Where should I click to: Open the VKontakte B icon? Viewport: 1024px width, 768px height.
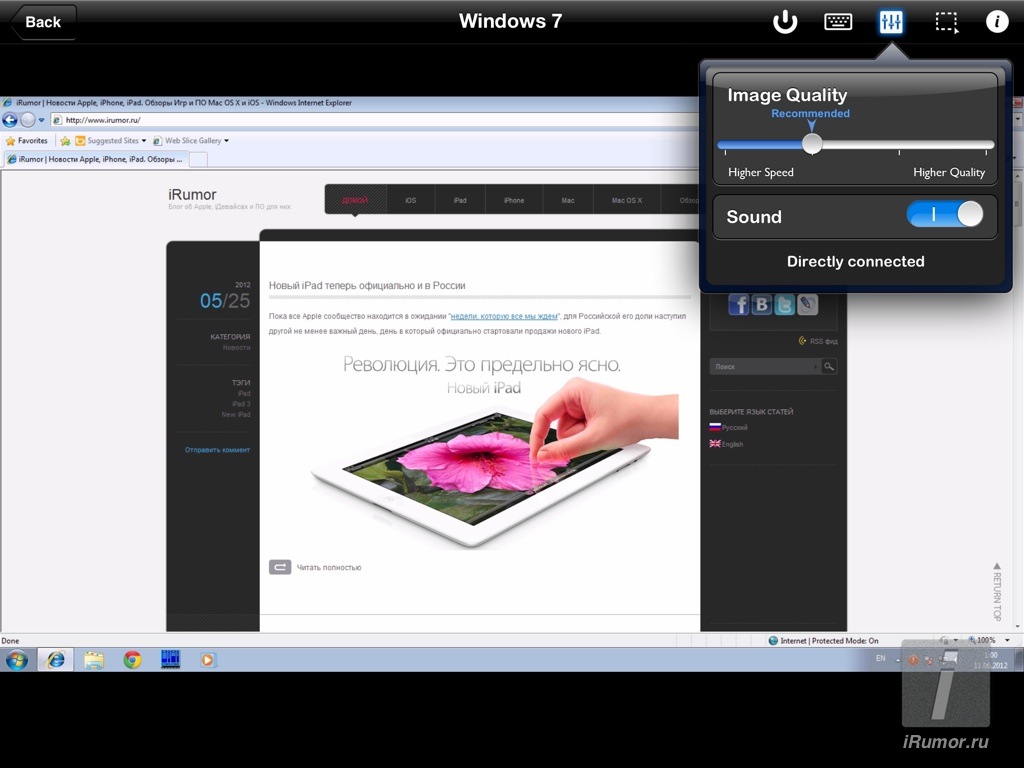(761, 305)
